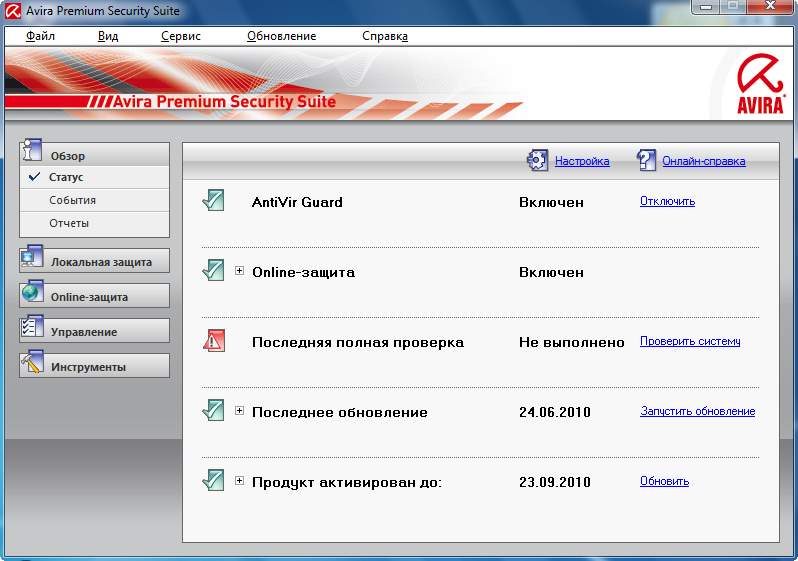798x561 pixels.
Task: Click the help icon beside Онлайн-справка
Action: click(645, 160)
